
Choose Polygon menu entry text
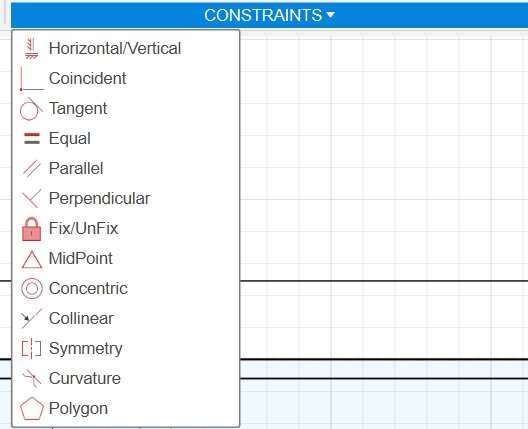pyautogui.click(x=78, y=408)
